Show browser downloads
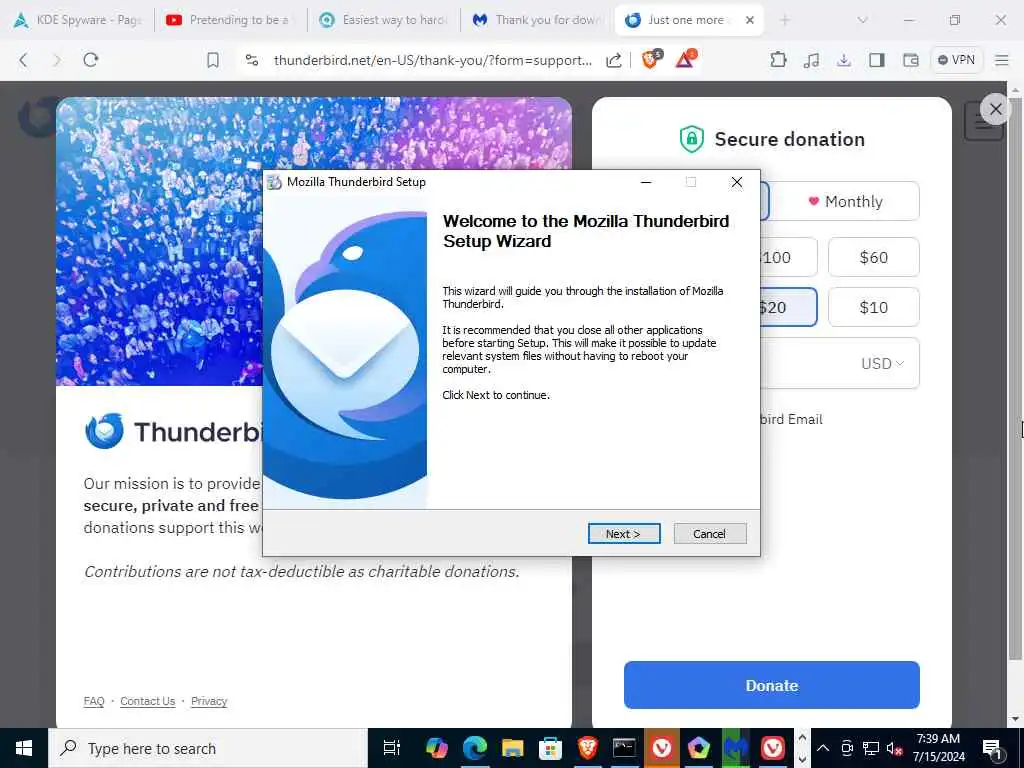Image resolution: width=1024 pixels, height=768 pixels. coord(844,60)
